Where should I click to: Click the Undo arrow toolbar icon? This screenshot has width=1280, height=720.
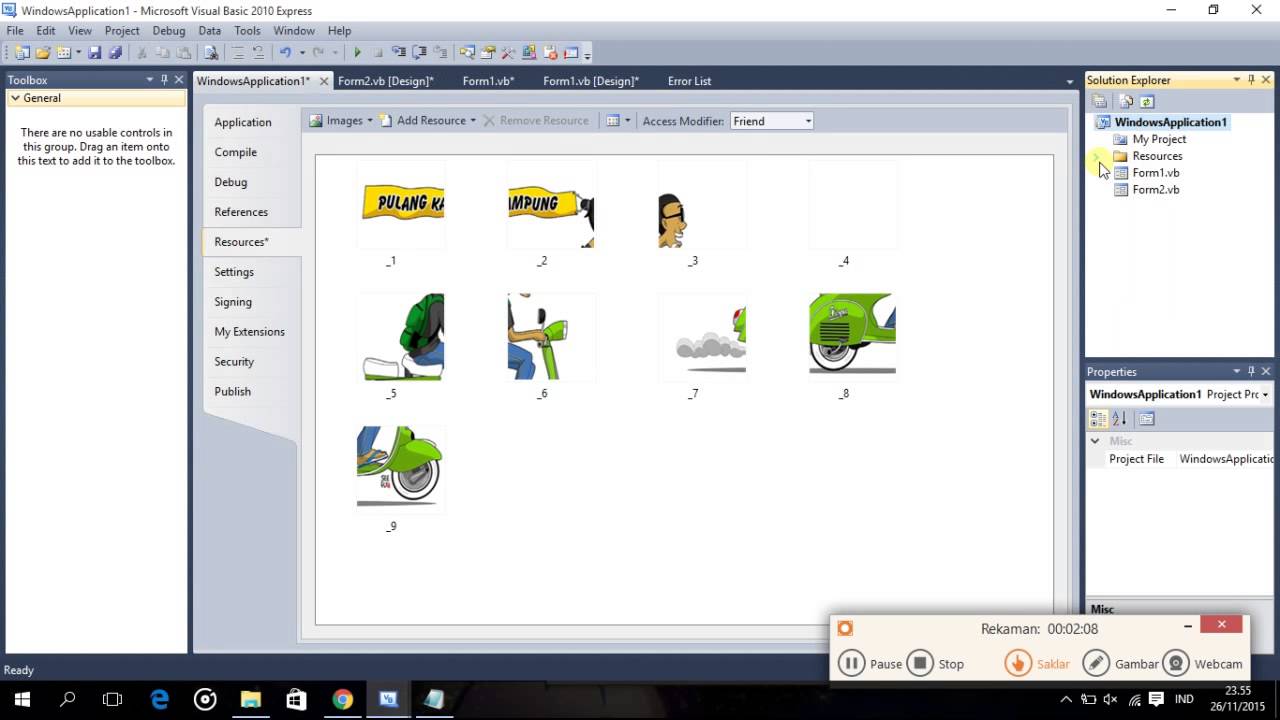click(x=285, y=53)
